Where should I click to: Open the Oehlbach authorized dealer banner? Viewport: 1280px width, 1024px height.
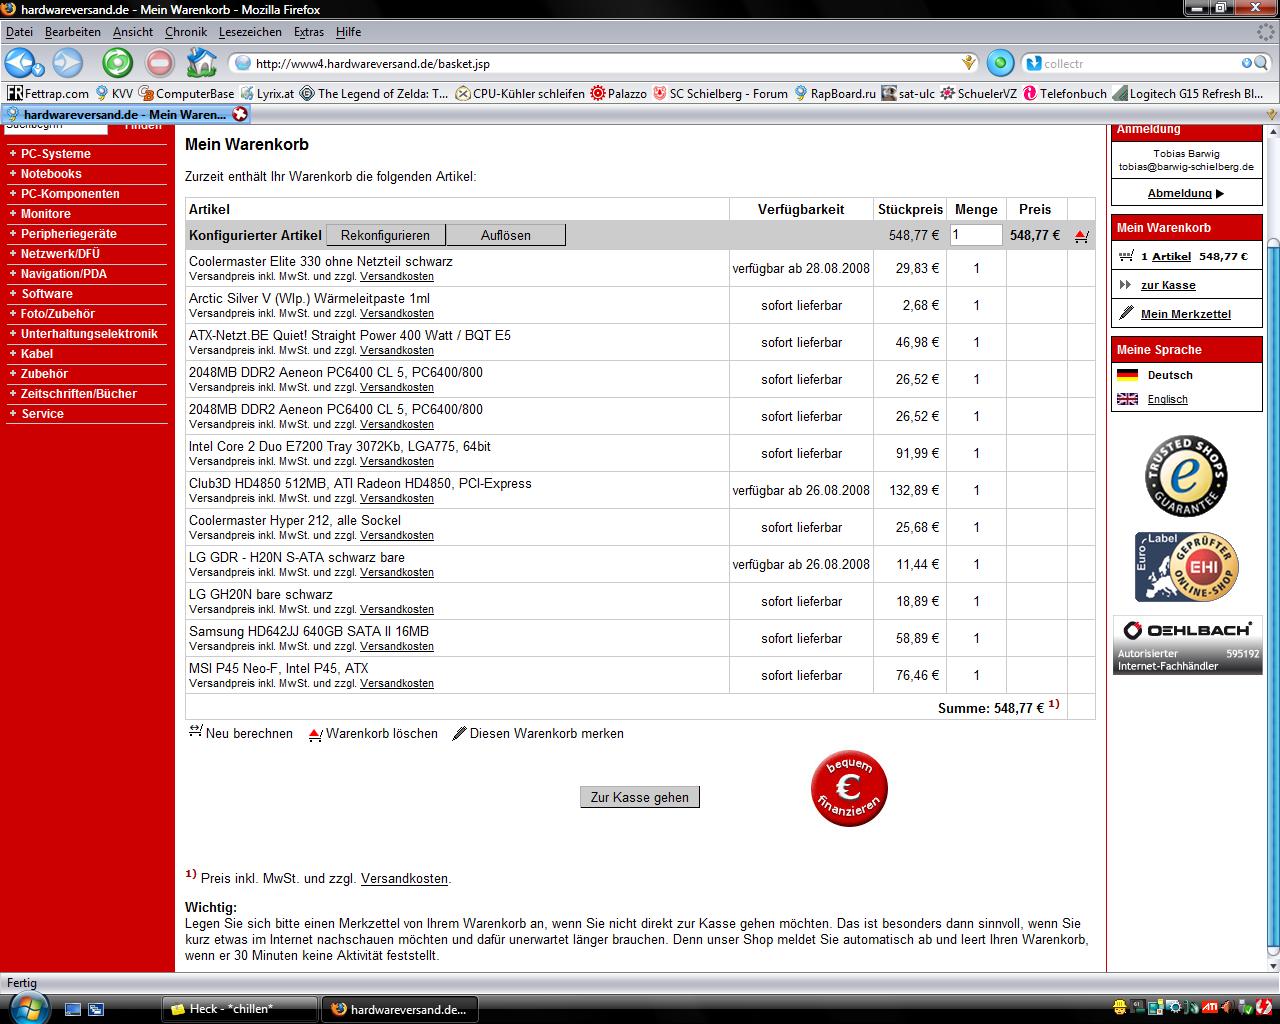(1187, 645)
